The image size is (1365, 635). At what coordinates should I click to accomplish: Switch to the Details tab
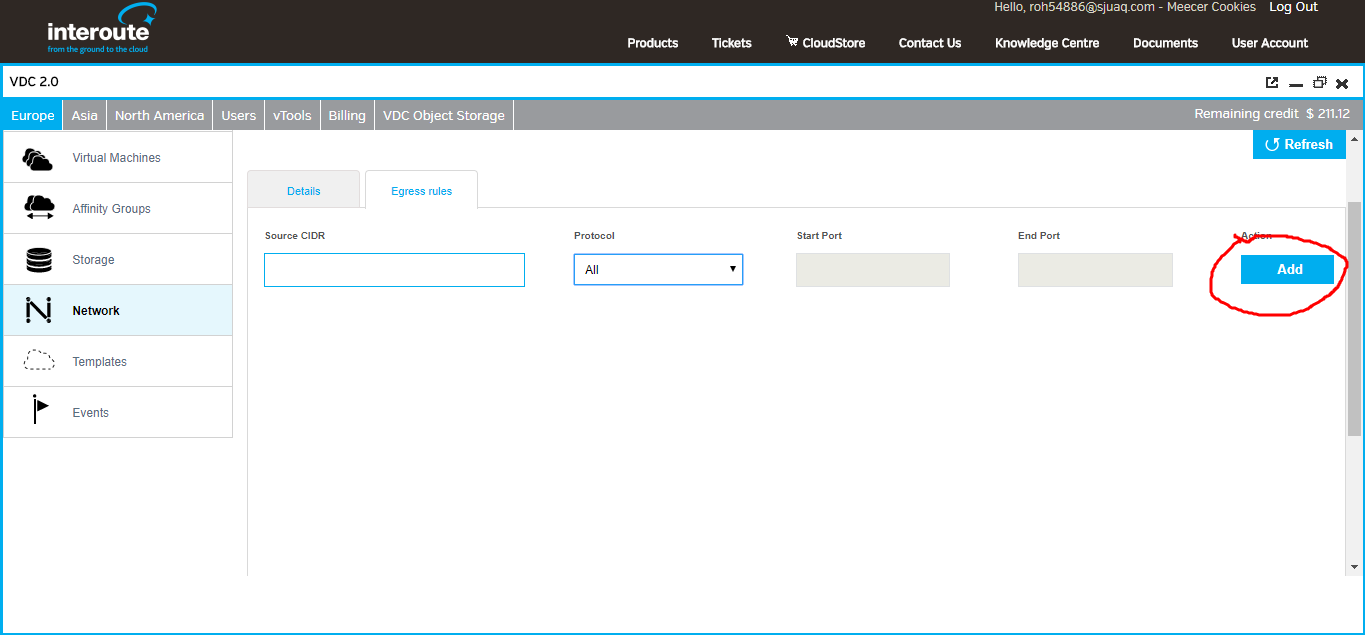pyautogui.click(x=304, y=190)
